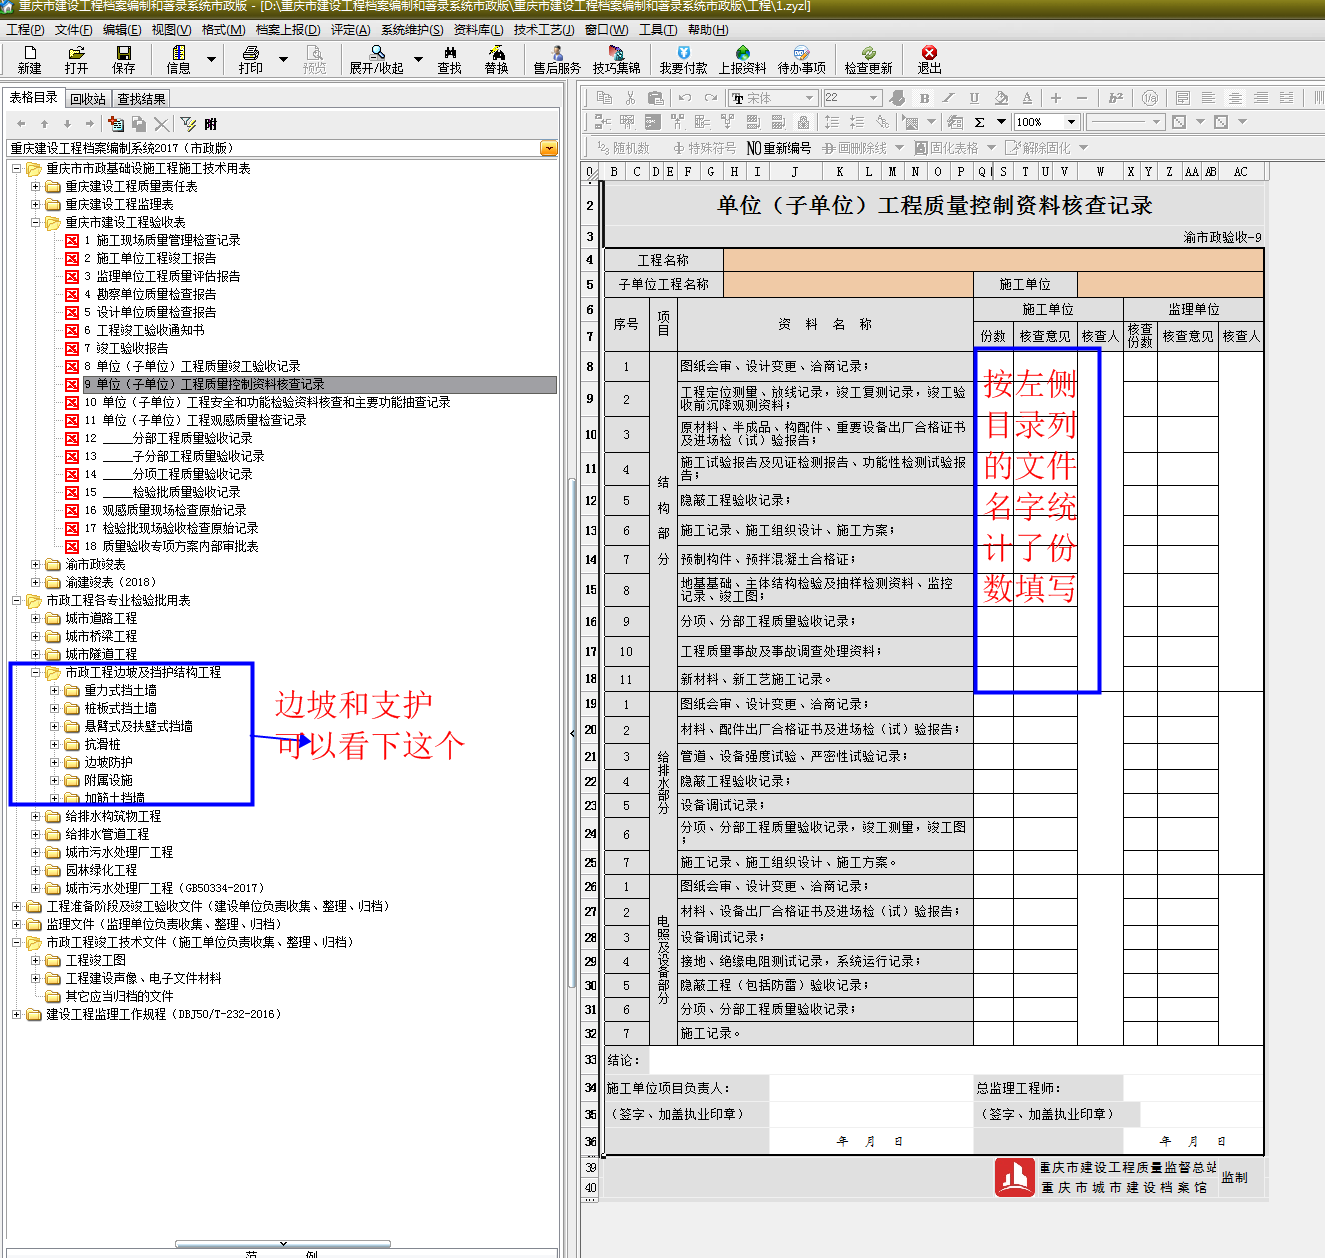Select 16 观感质量现场检查原始记录 in the tree
This screenshot has width=1325, height=1258.
(x=165, y=510)
